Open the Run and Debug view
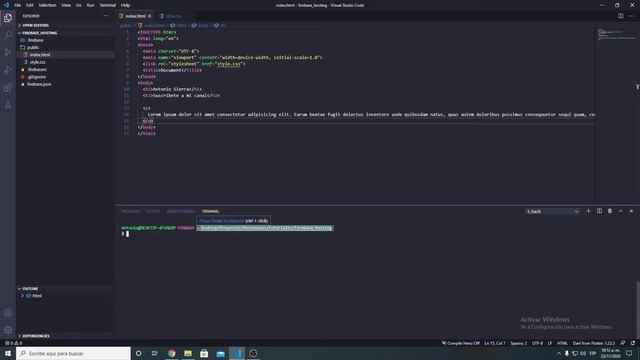 click(8, 70)
